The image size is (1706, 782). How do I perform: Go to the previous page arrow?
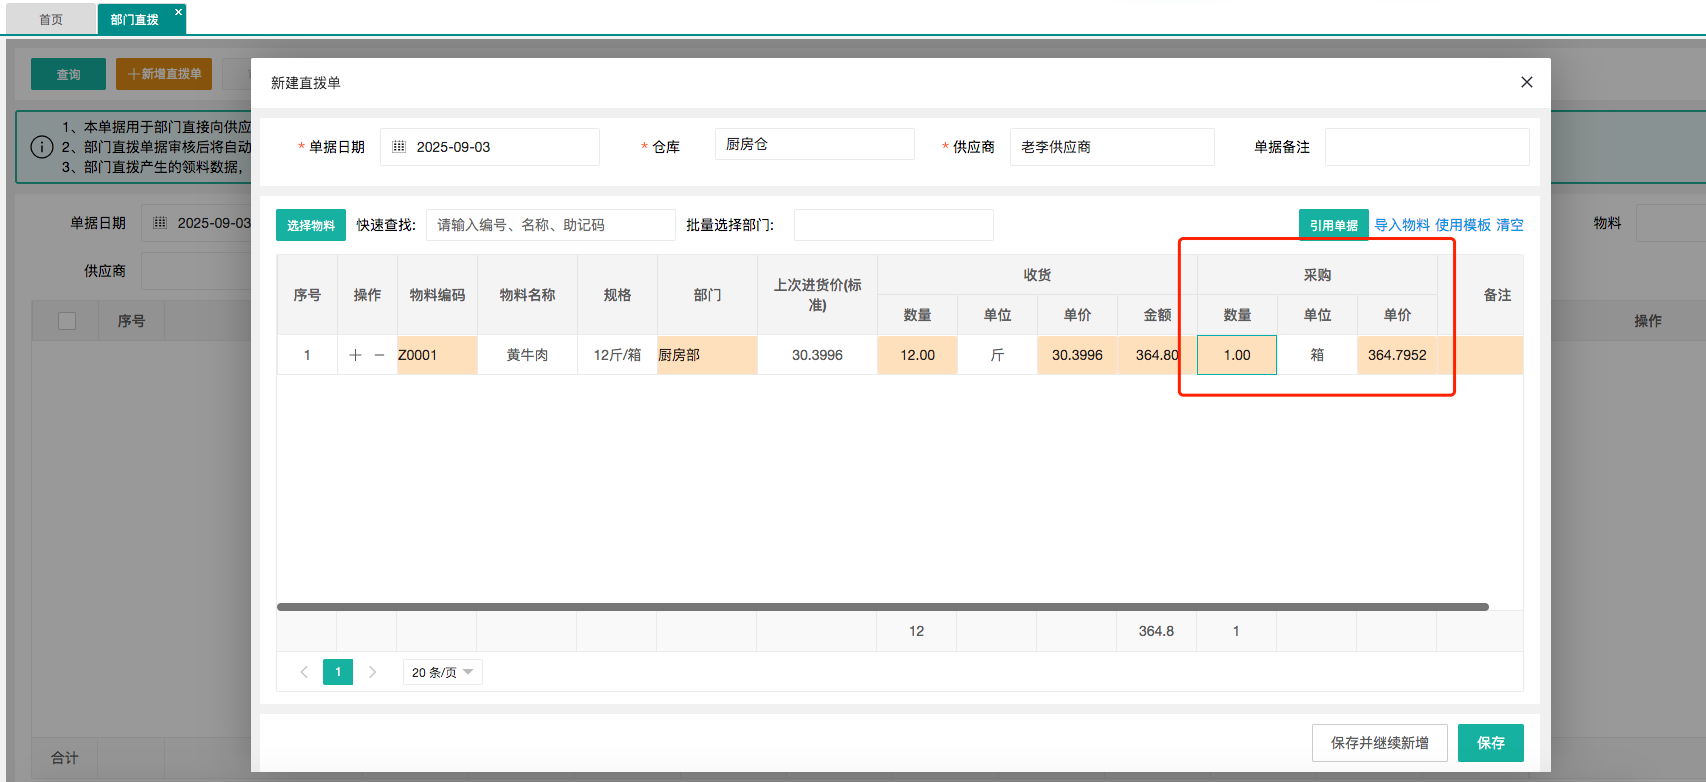[x=304, y=672]
